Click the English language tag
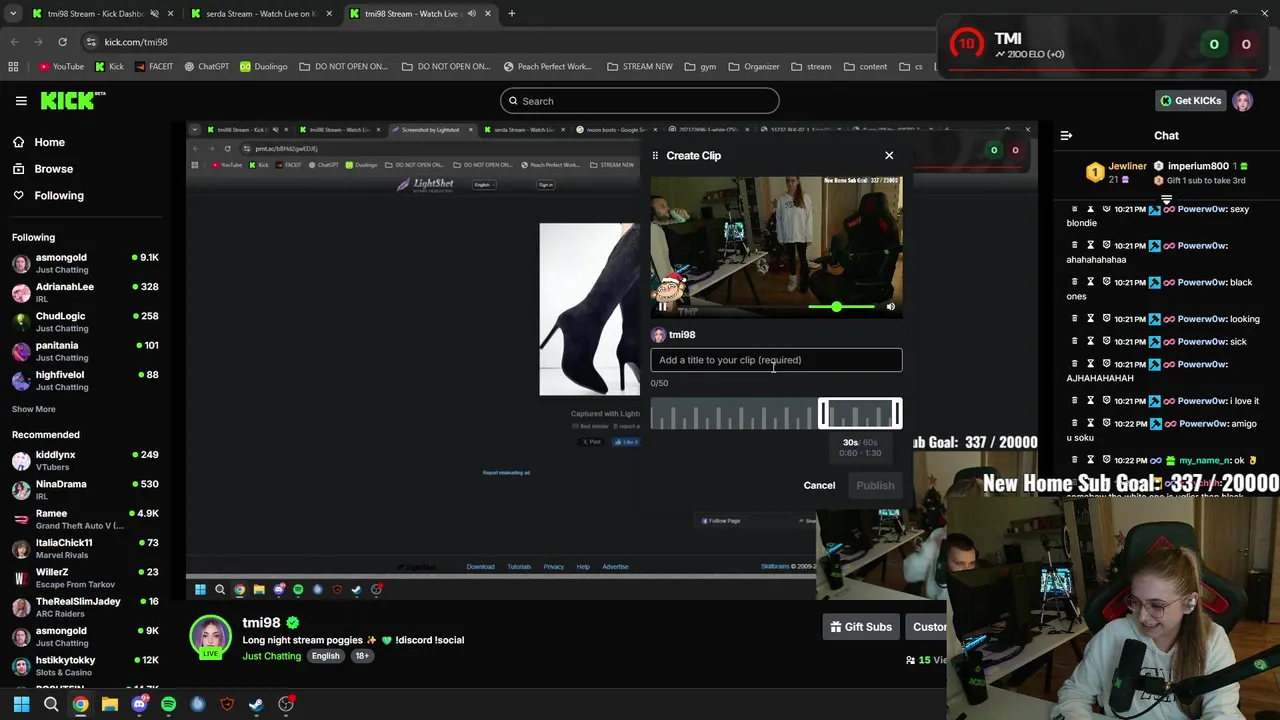Image resolution: width=1280 pixels, height=720 pixels. [325, 656]
